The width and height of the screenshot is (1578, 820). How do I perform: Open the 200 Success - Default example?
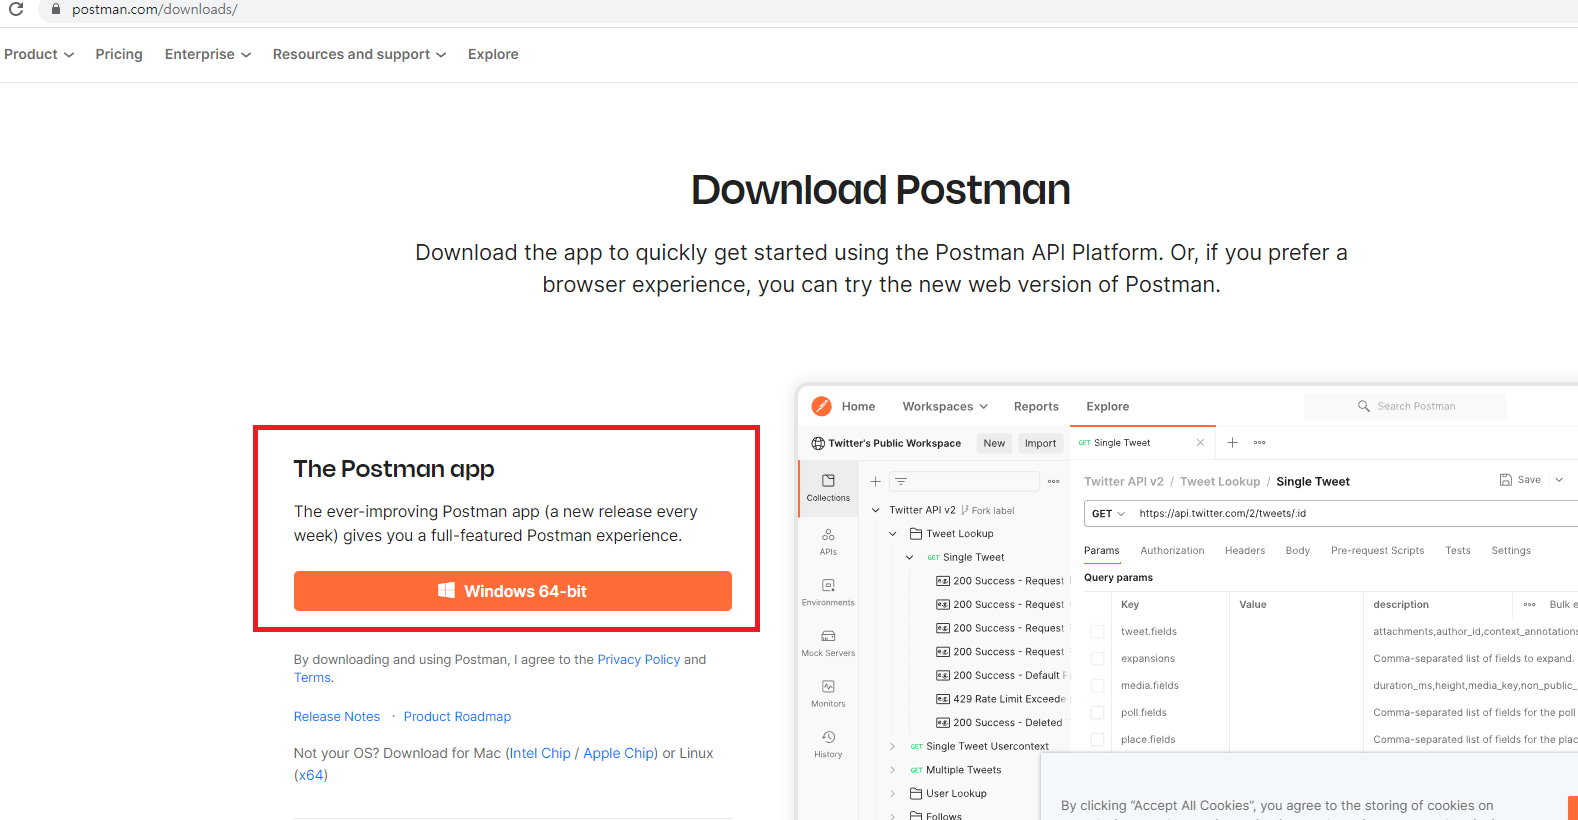click(1001, 676)
